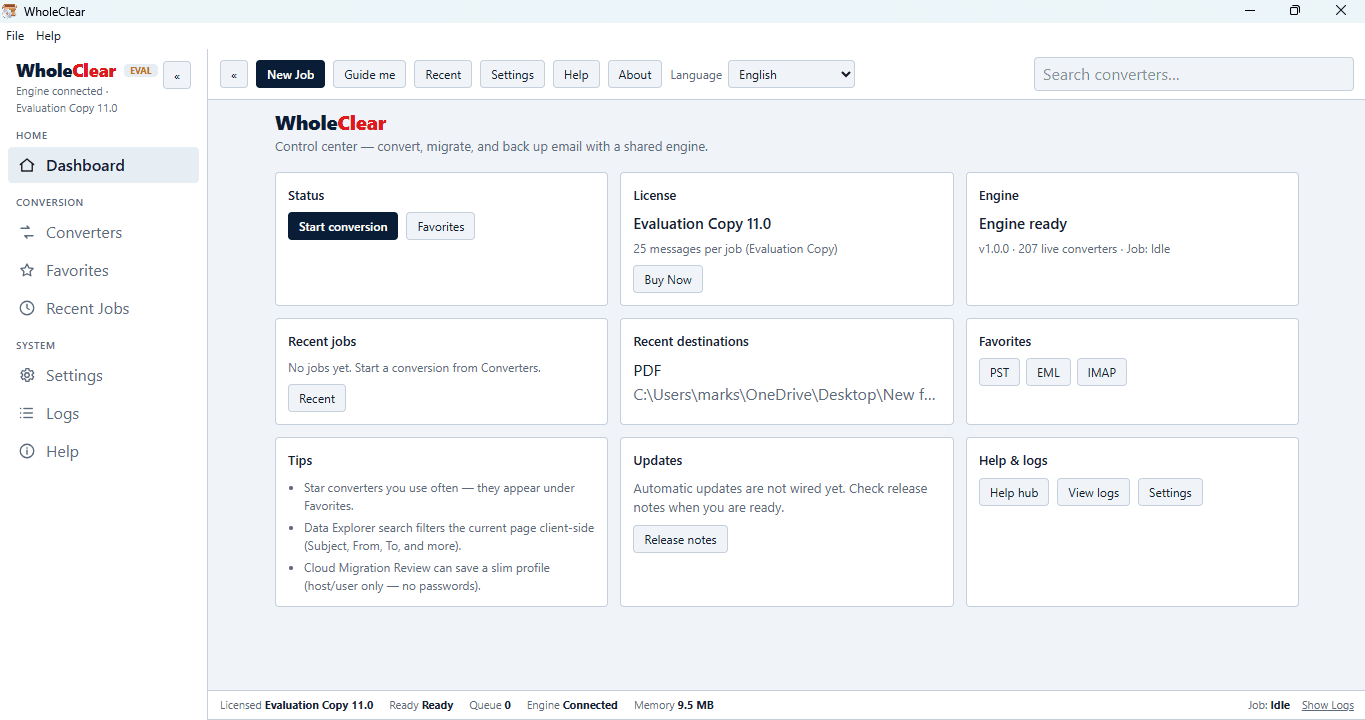Click the Recent toolbar button
Viewport: 1365px width, 720px height.
click(443, 74)
